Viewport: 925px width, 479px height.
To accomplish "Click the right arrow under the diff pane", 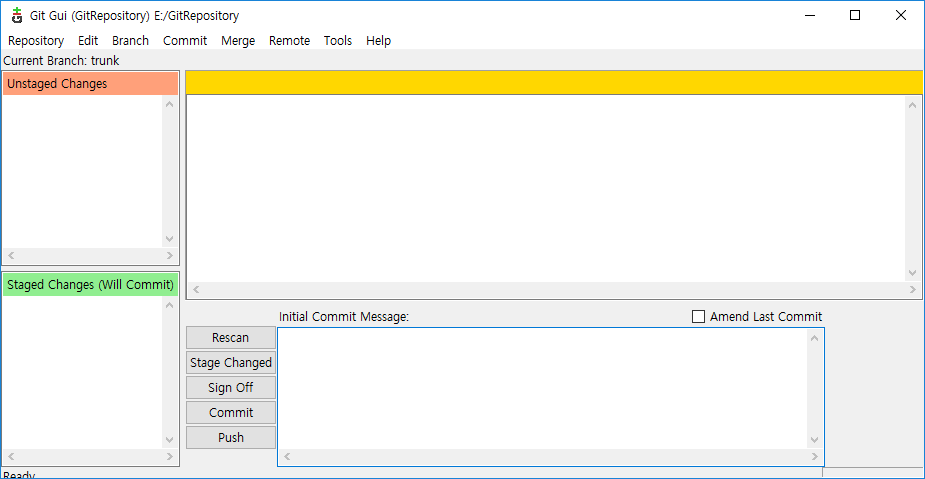I will pos(913,290).
